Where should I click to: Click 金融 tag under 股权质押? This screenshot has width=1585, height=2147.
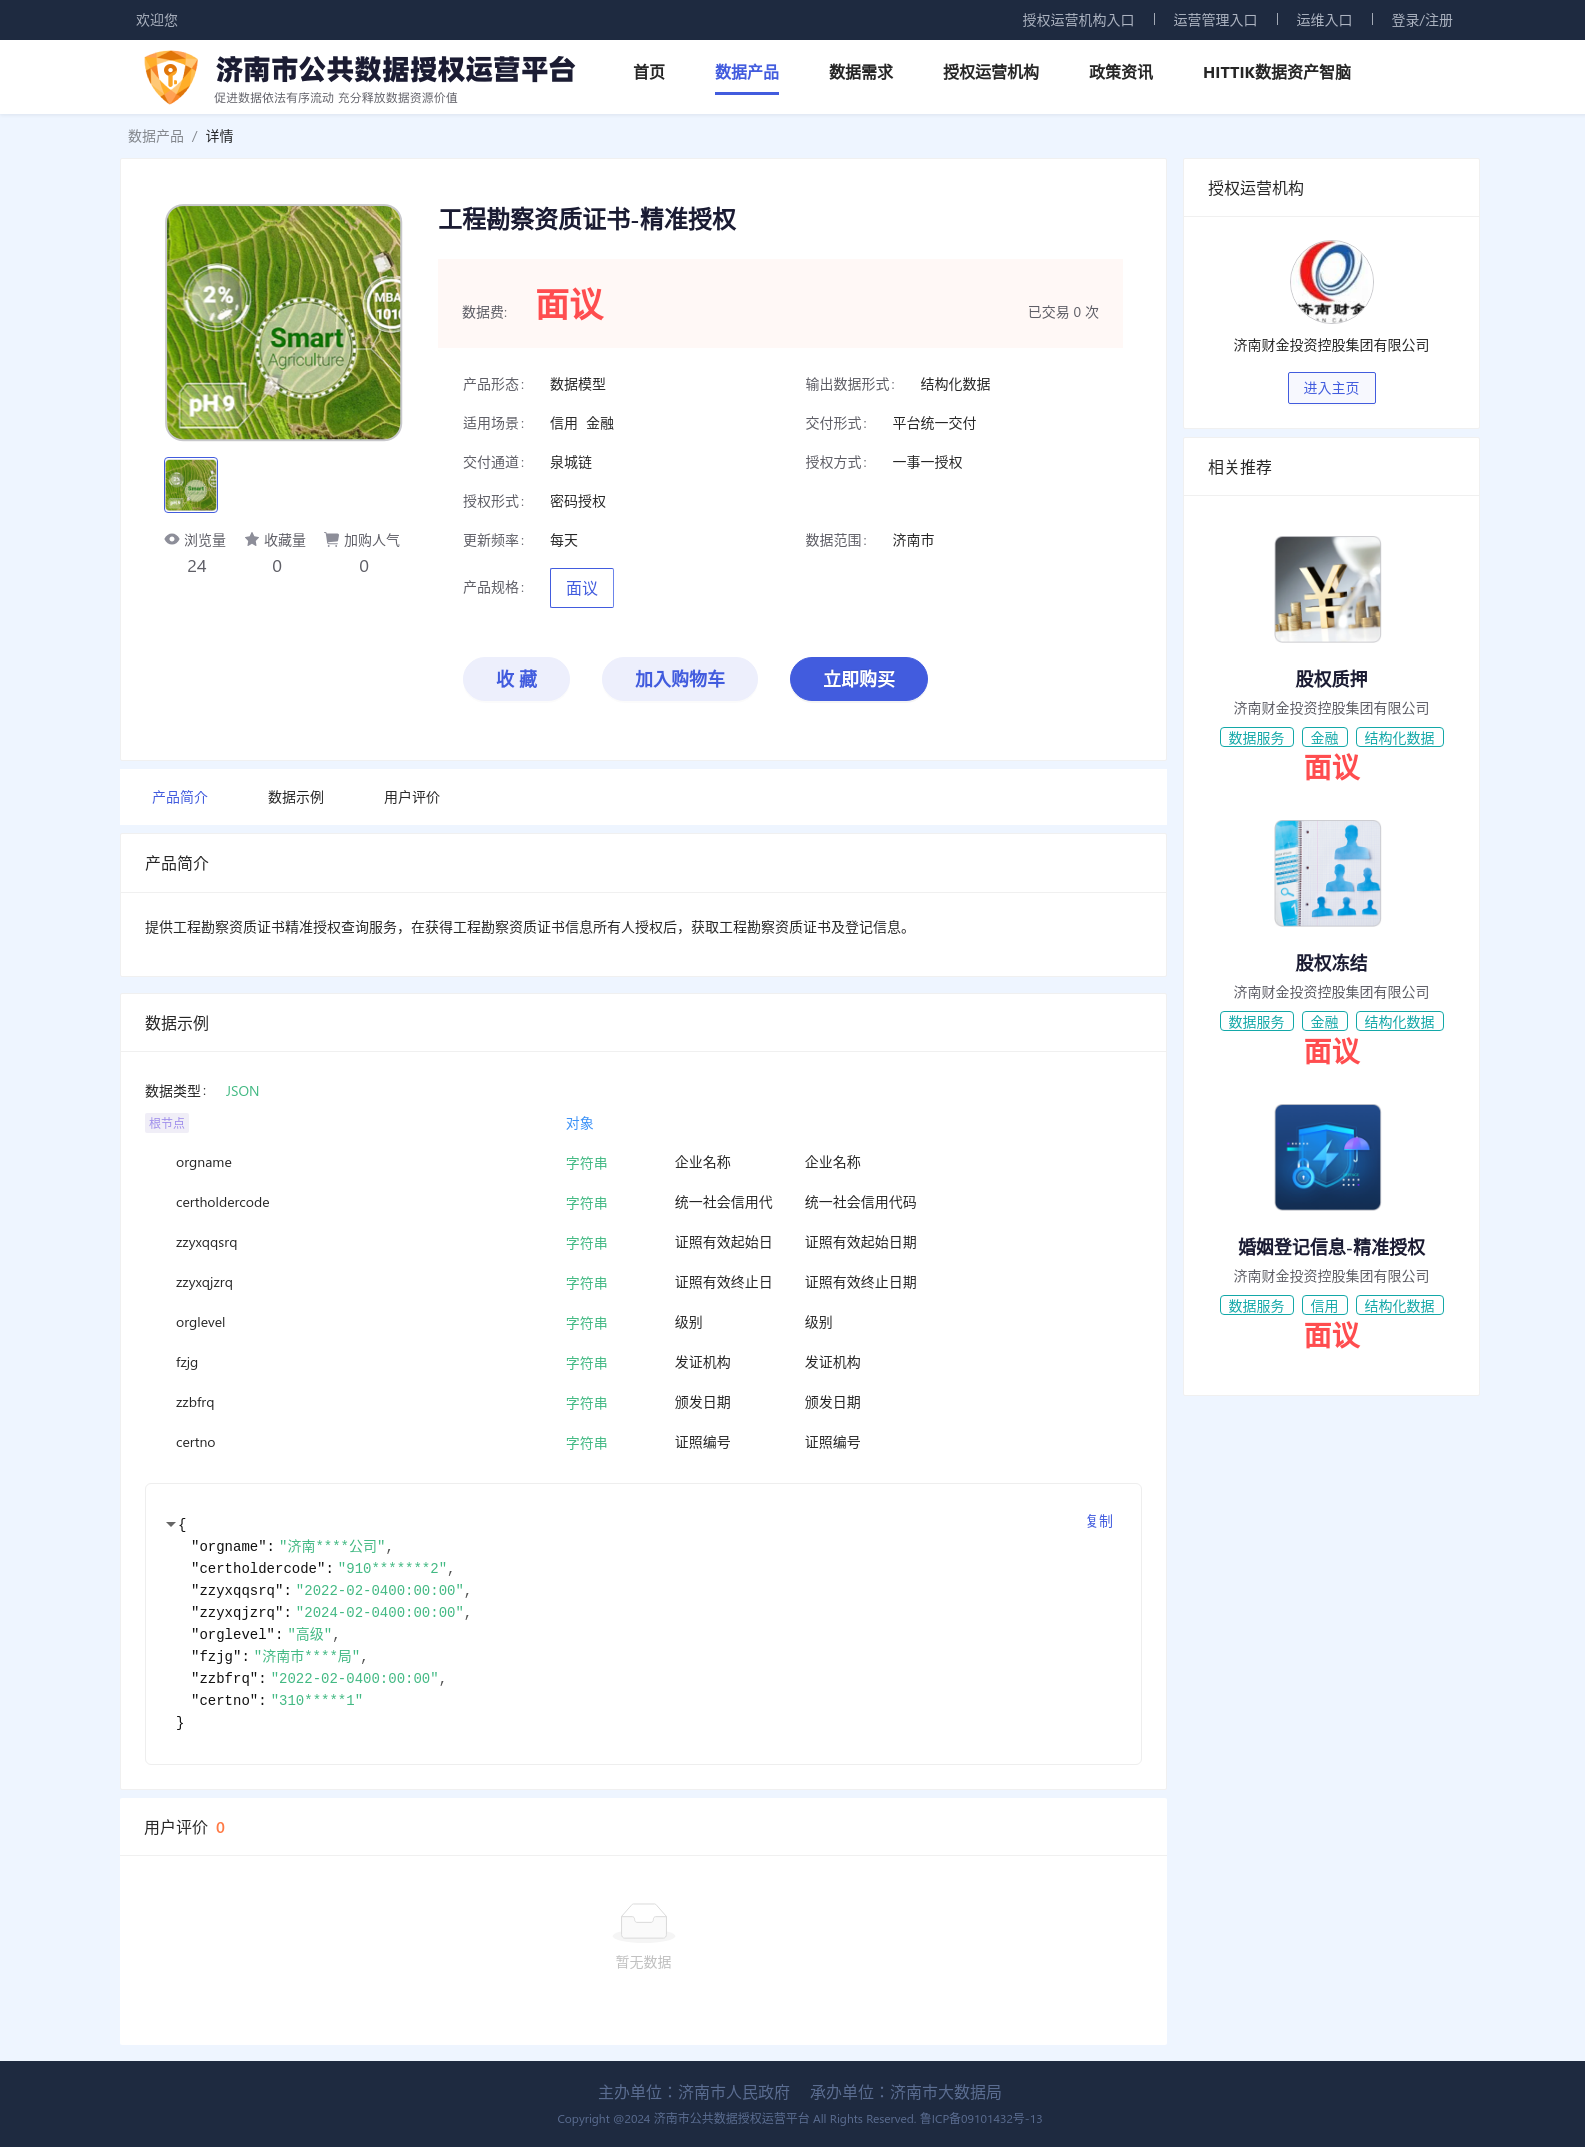click(1325, 738)
